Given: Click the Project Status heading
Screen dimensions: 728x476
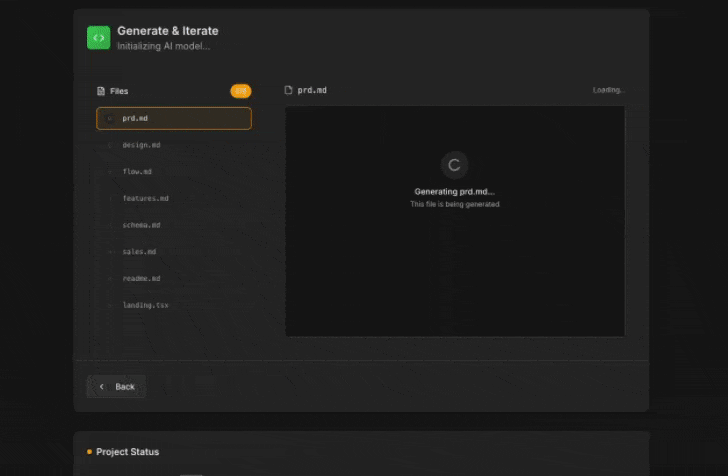Looking at the screenshot, I should click(127, 452).
